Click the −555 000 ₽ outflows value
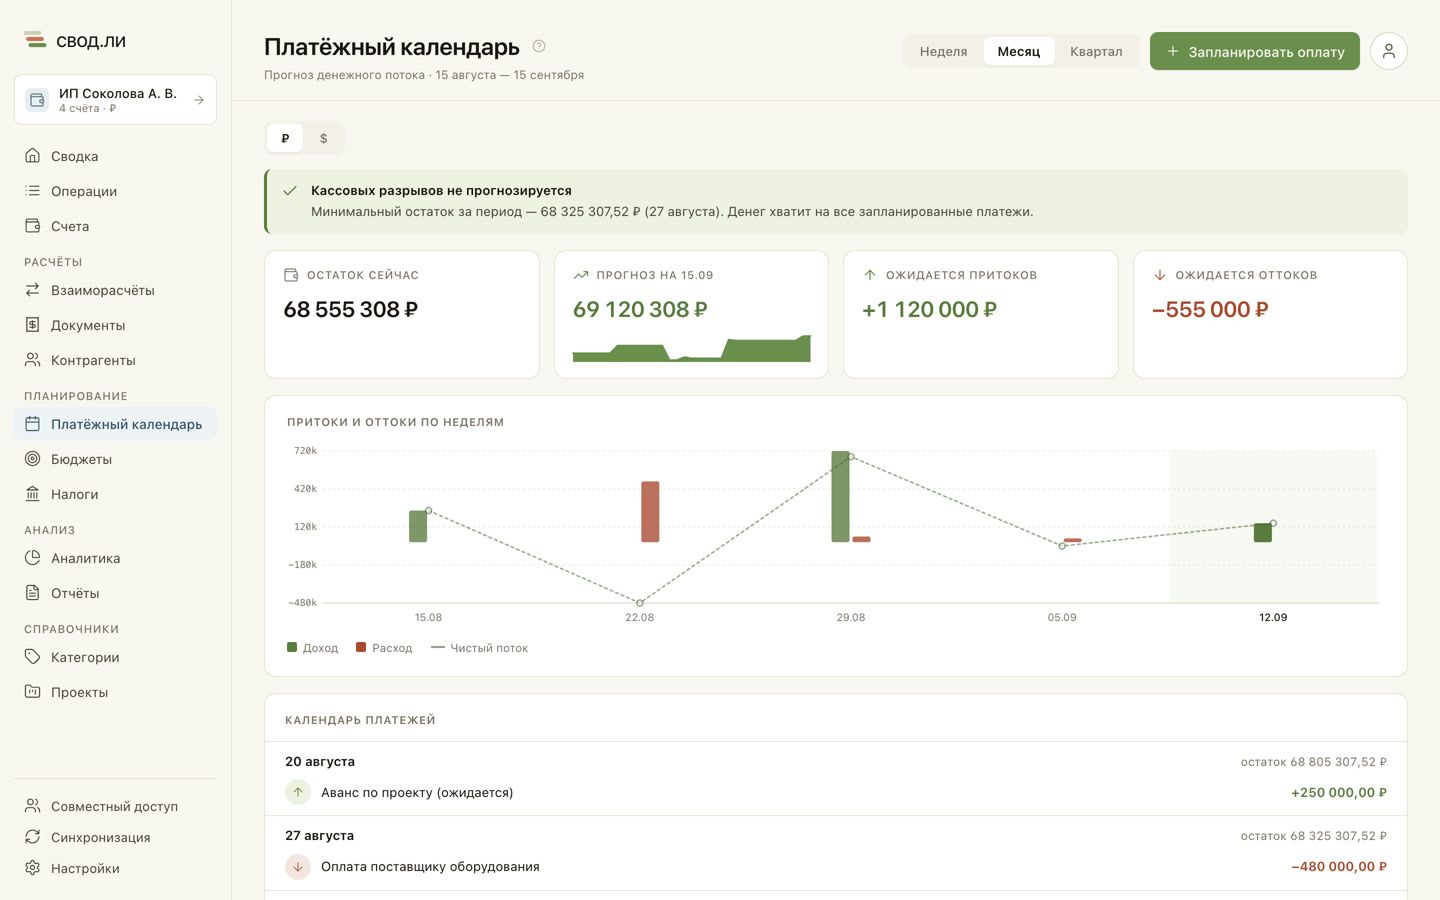This screenshot has width=1440, height=900. 1210,309
